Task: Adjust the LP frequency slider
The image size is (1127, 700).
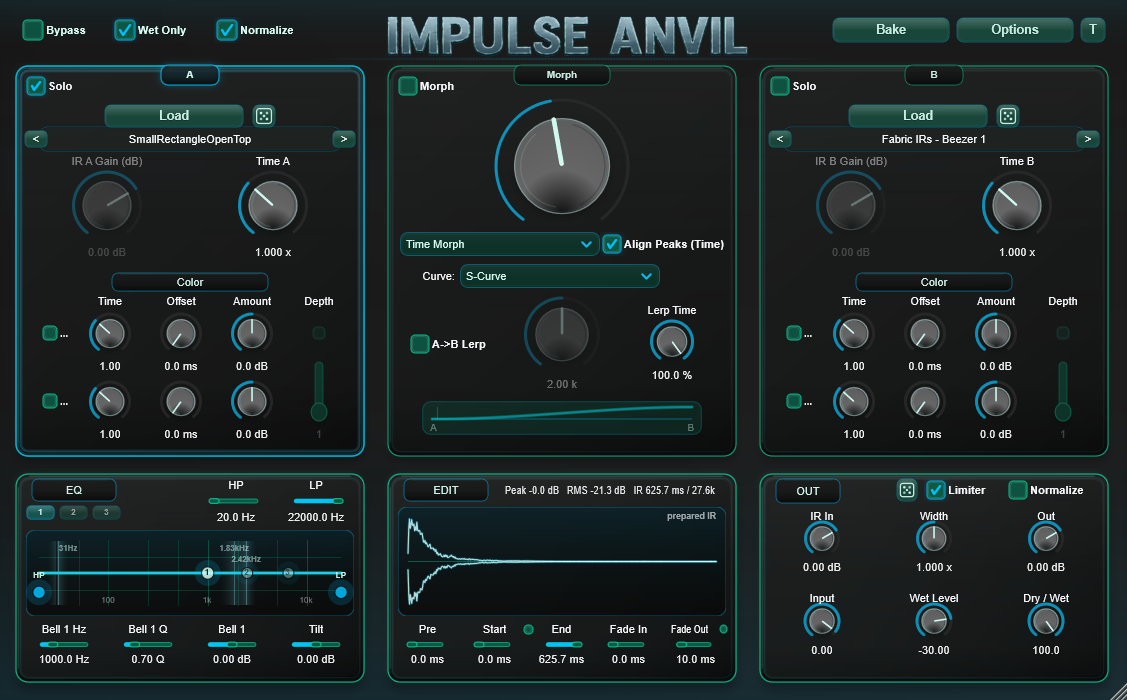Action: (318, 501)
